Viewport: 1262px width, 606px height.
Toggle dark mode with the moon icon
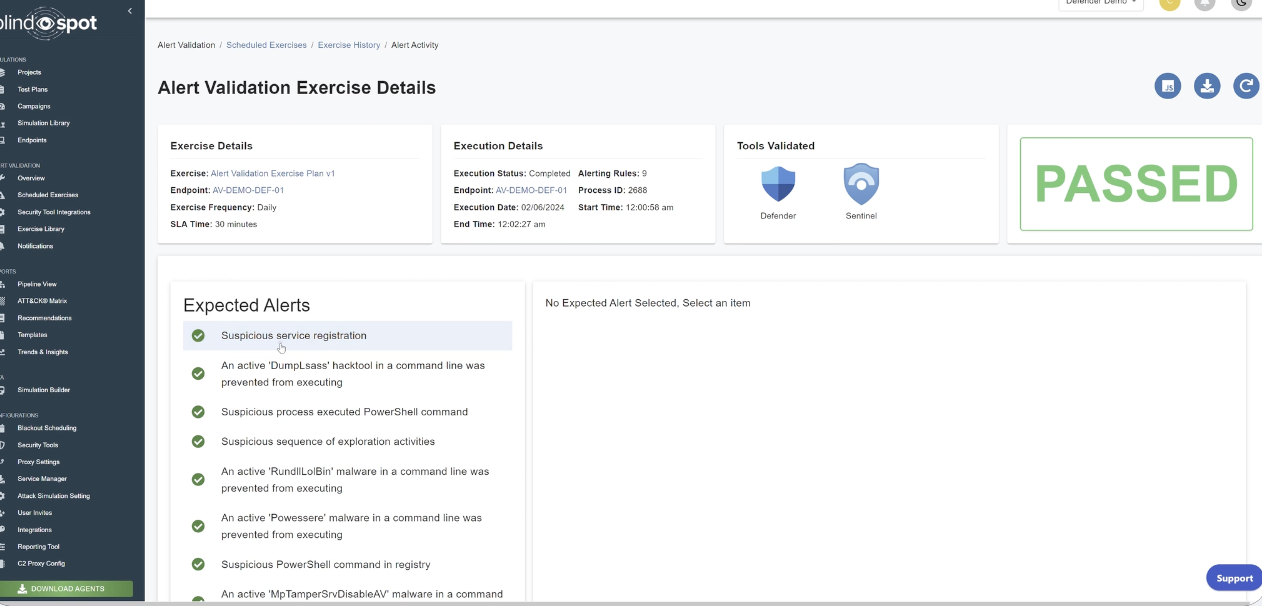click(1241, 3)
